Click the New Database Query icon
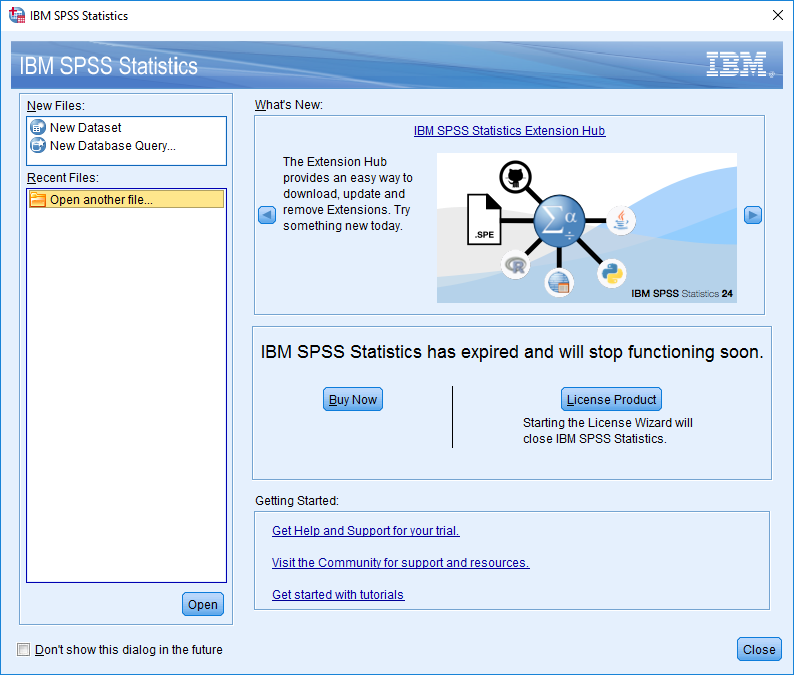This screenshot has height=675, width=794. click(x=38, y=145)
